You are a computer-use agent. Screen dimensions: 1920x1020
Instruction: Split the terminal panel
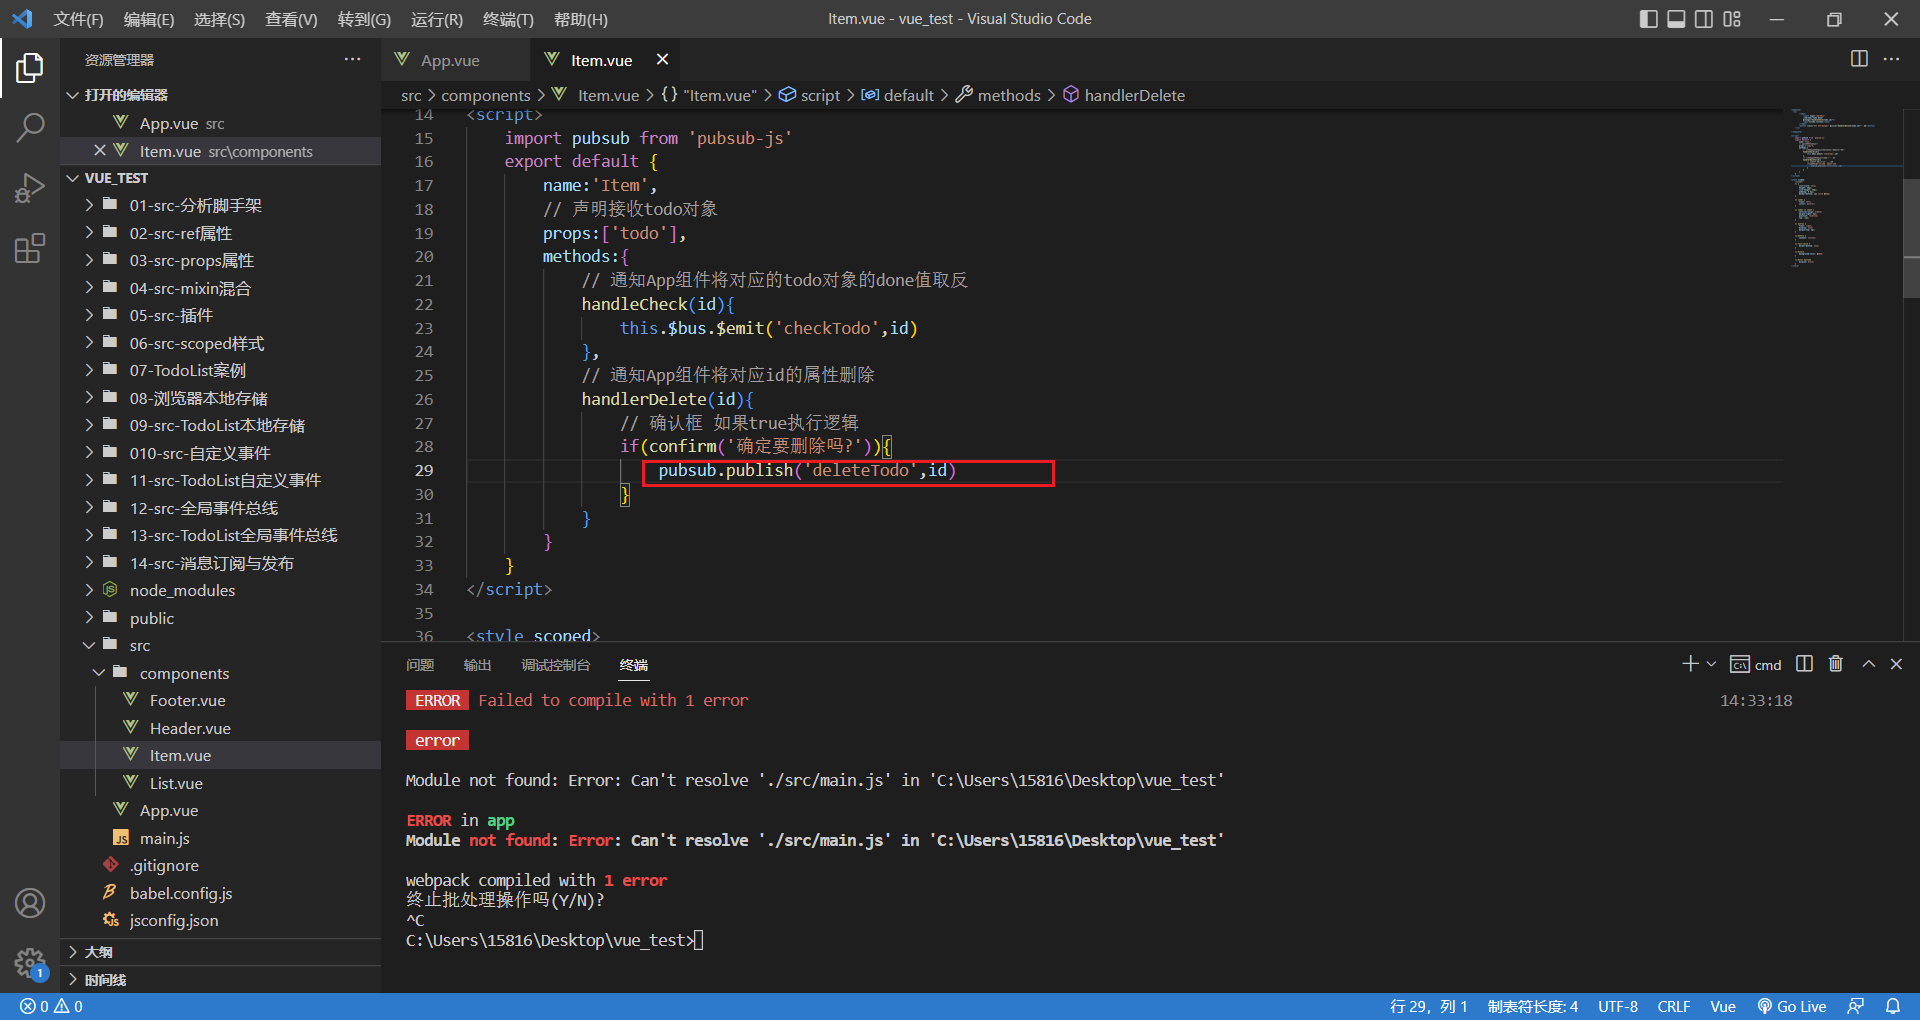pyautogui.click(x=1804, y=664)
